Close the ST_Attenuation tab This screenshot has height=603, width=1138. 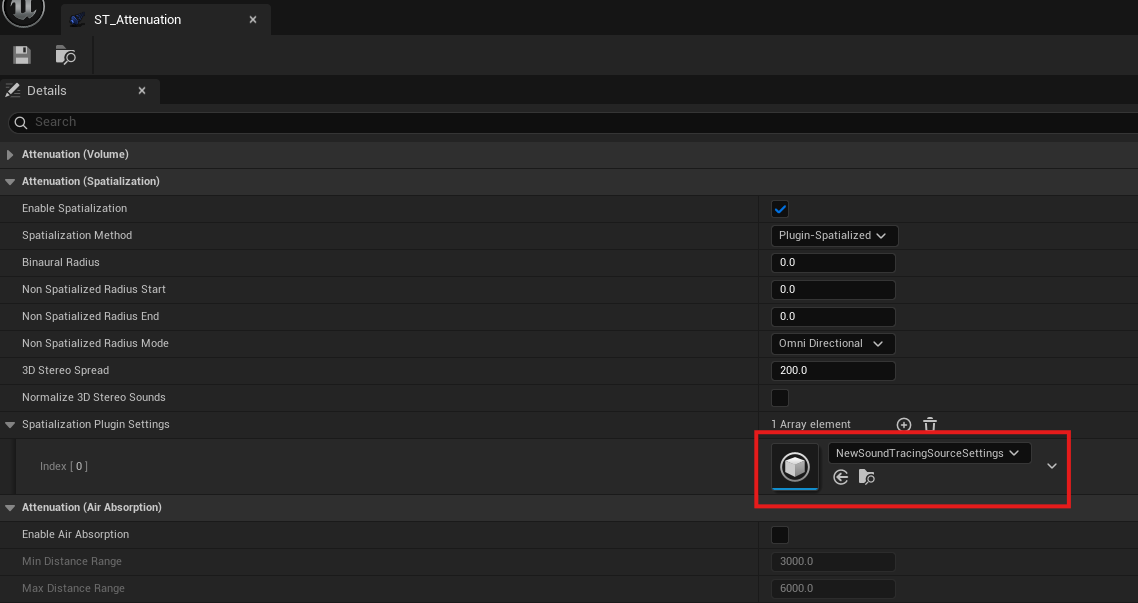point(253,20)
